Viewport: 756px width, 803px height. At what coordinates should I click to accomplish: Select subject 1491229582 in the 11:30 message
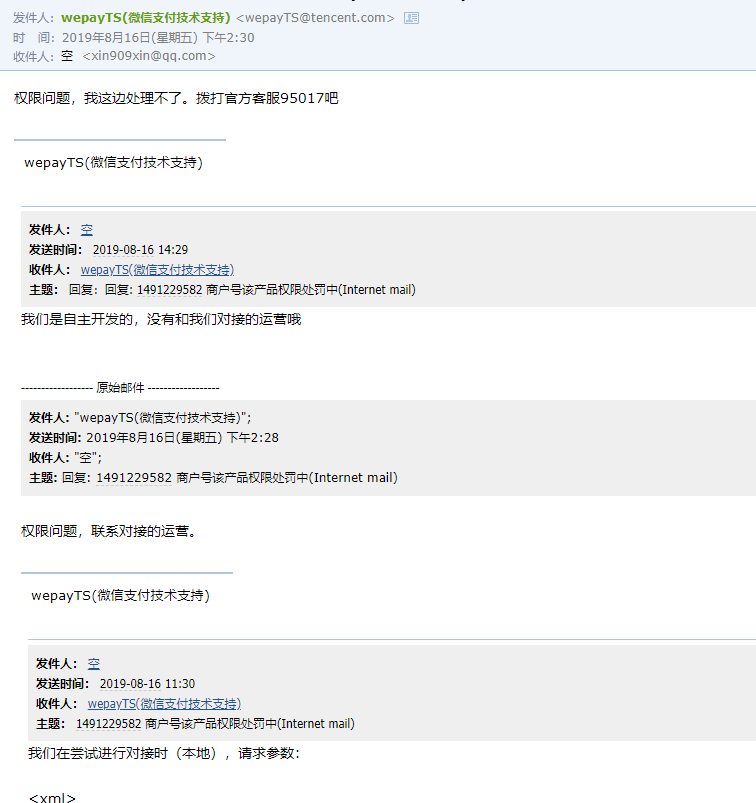tap(215, 724)
